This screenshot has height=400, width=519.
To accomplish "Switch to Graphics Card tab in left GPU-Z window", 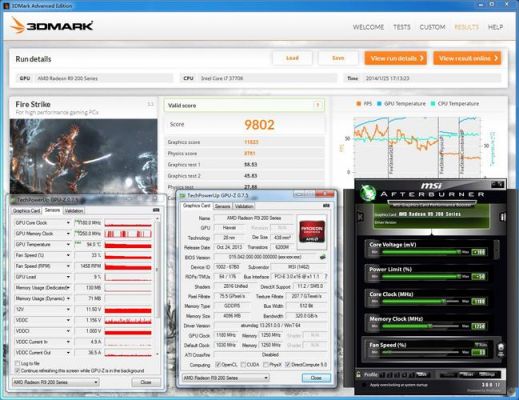I will pos(26,211).
